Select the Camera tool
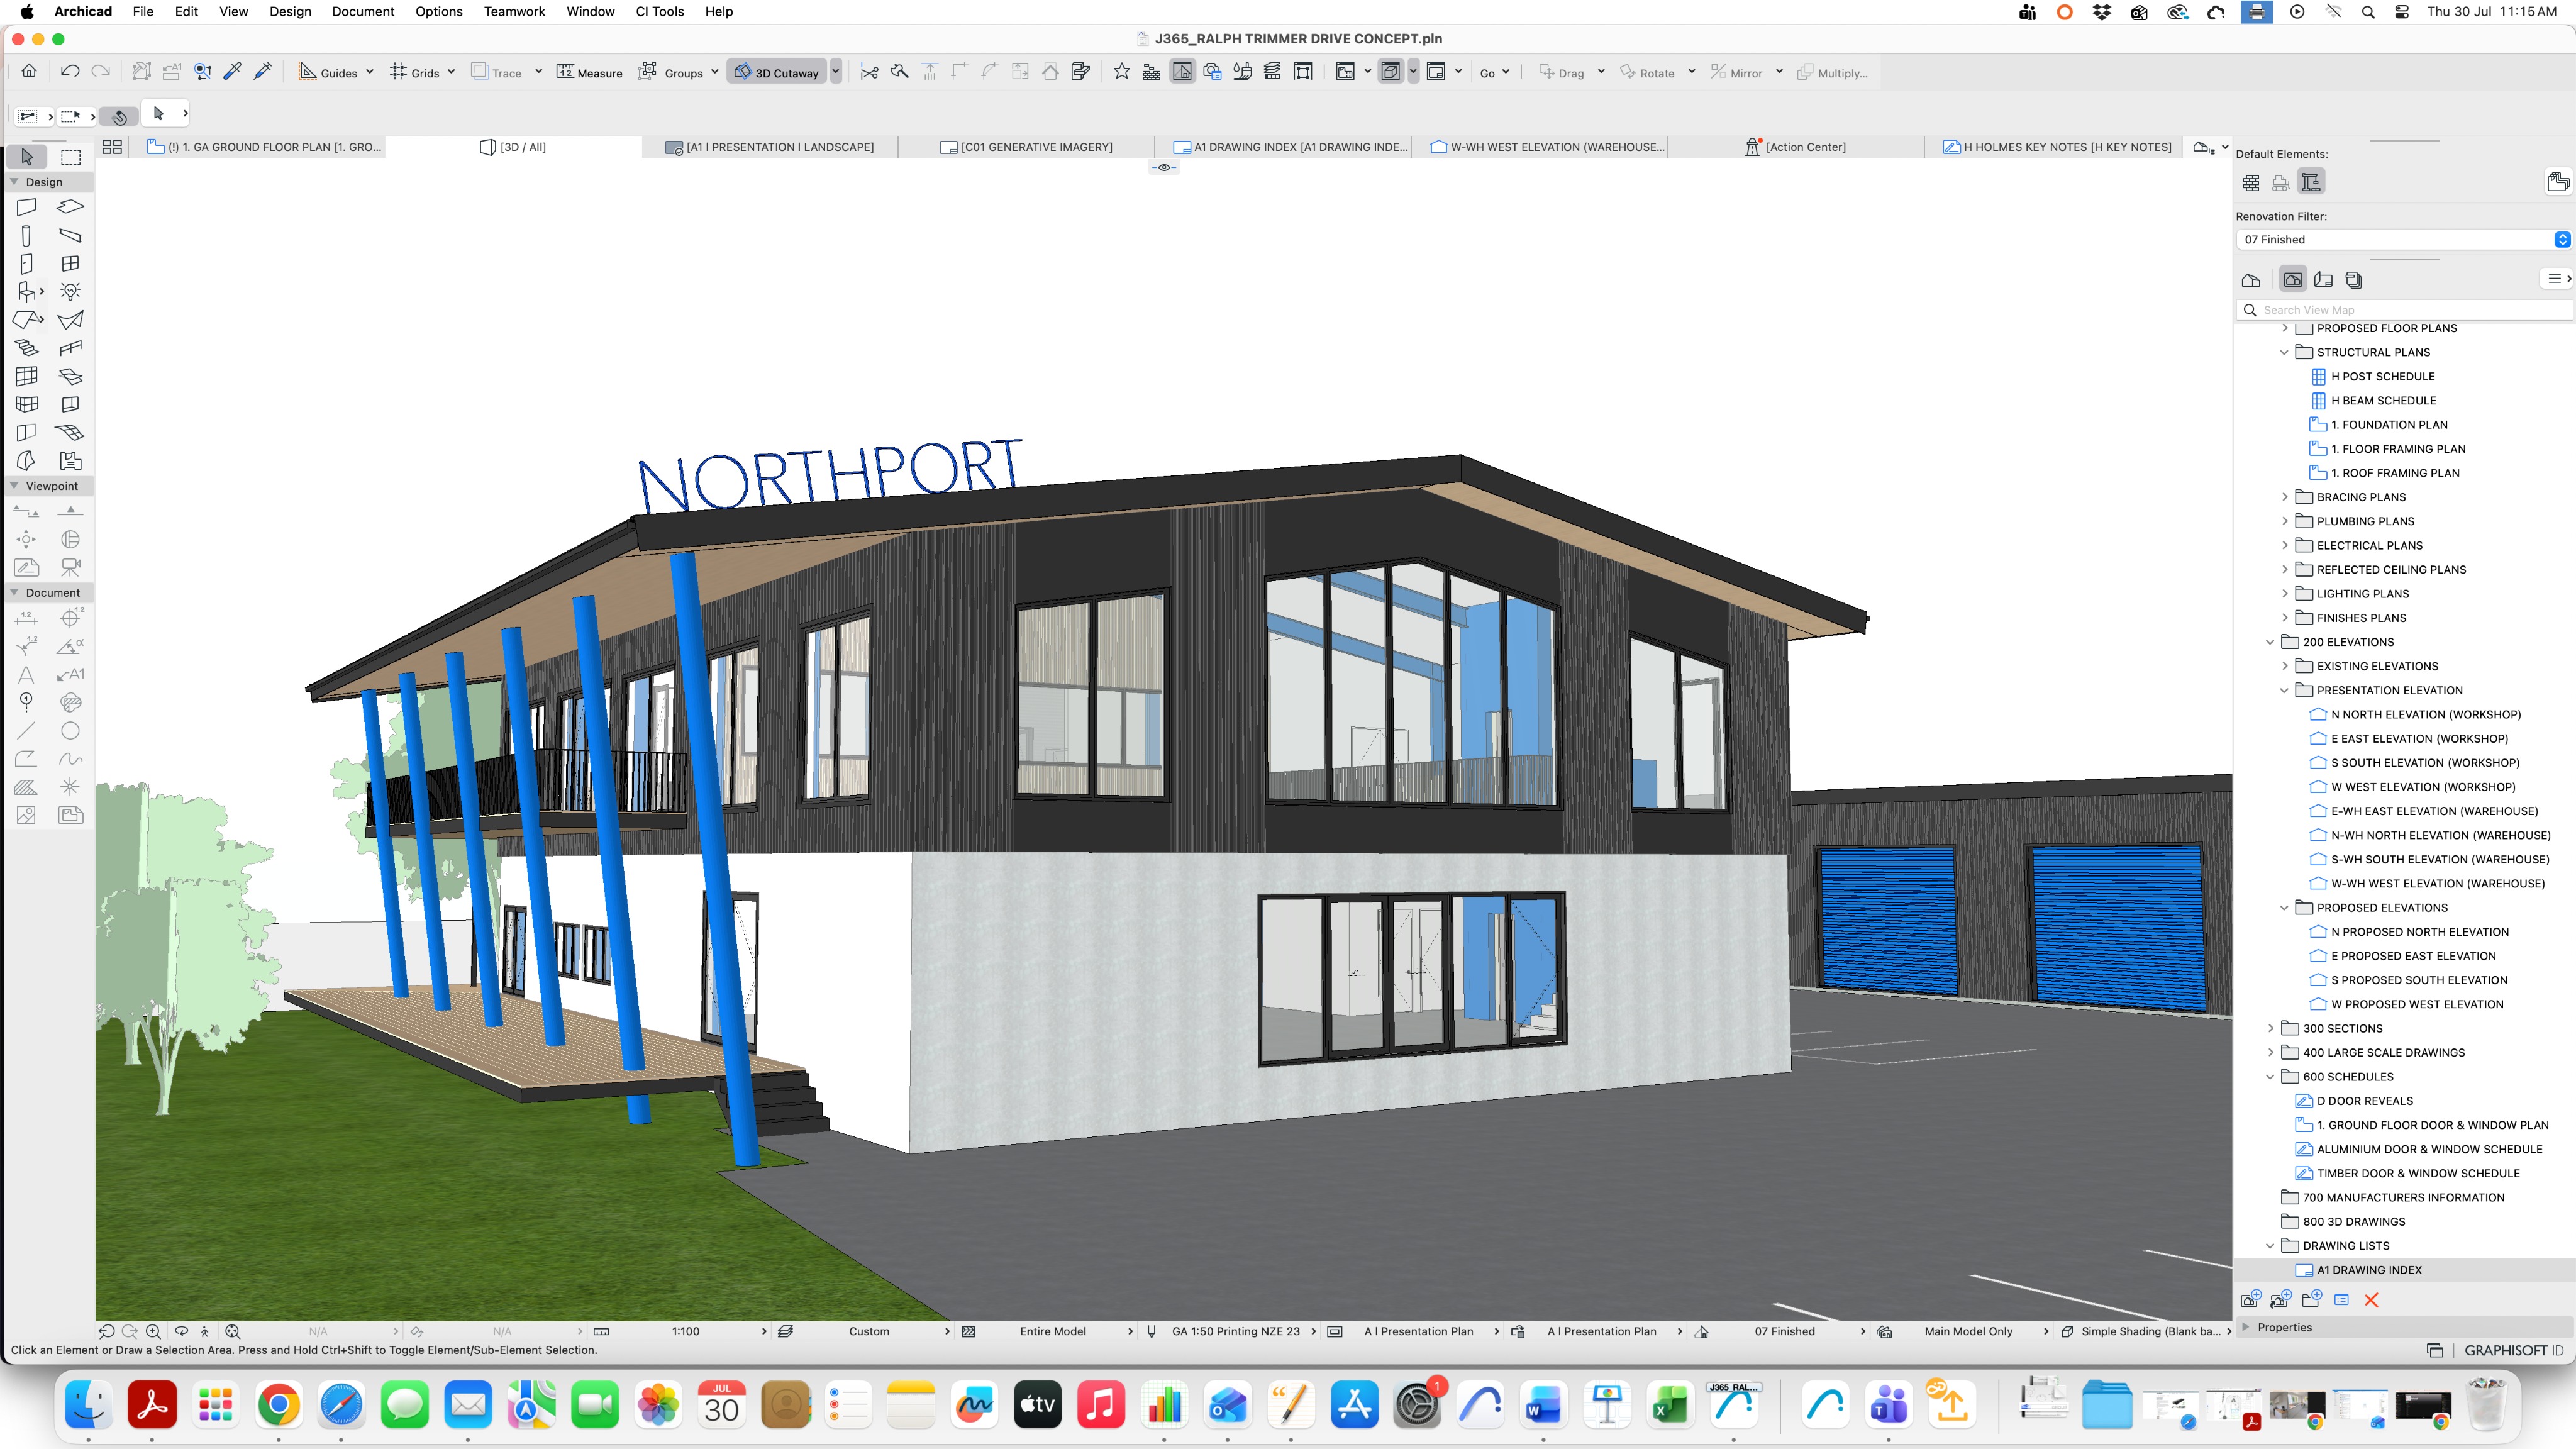This screenshot has width=2576, height=1449. coord(70,567)
